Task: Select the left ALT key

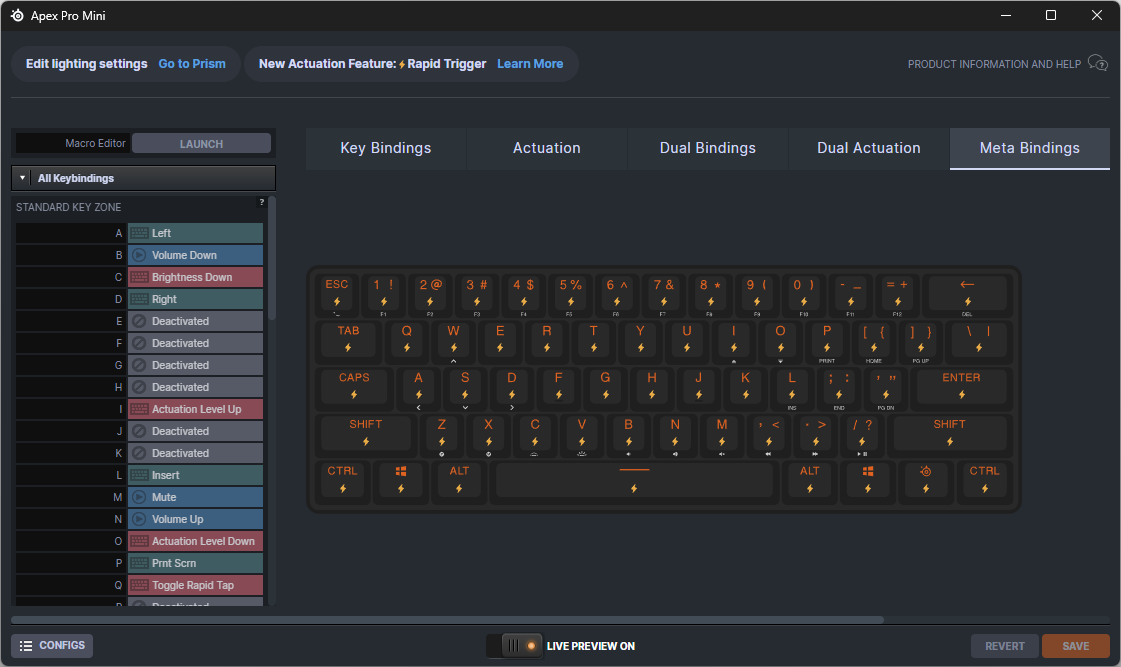Action: click(x=459, y=479)
